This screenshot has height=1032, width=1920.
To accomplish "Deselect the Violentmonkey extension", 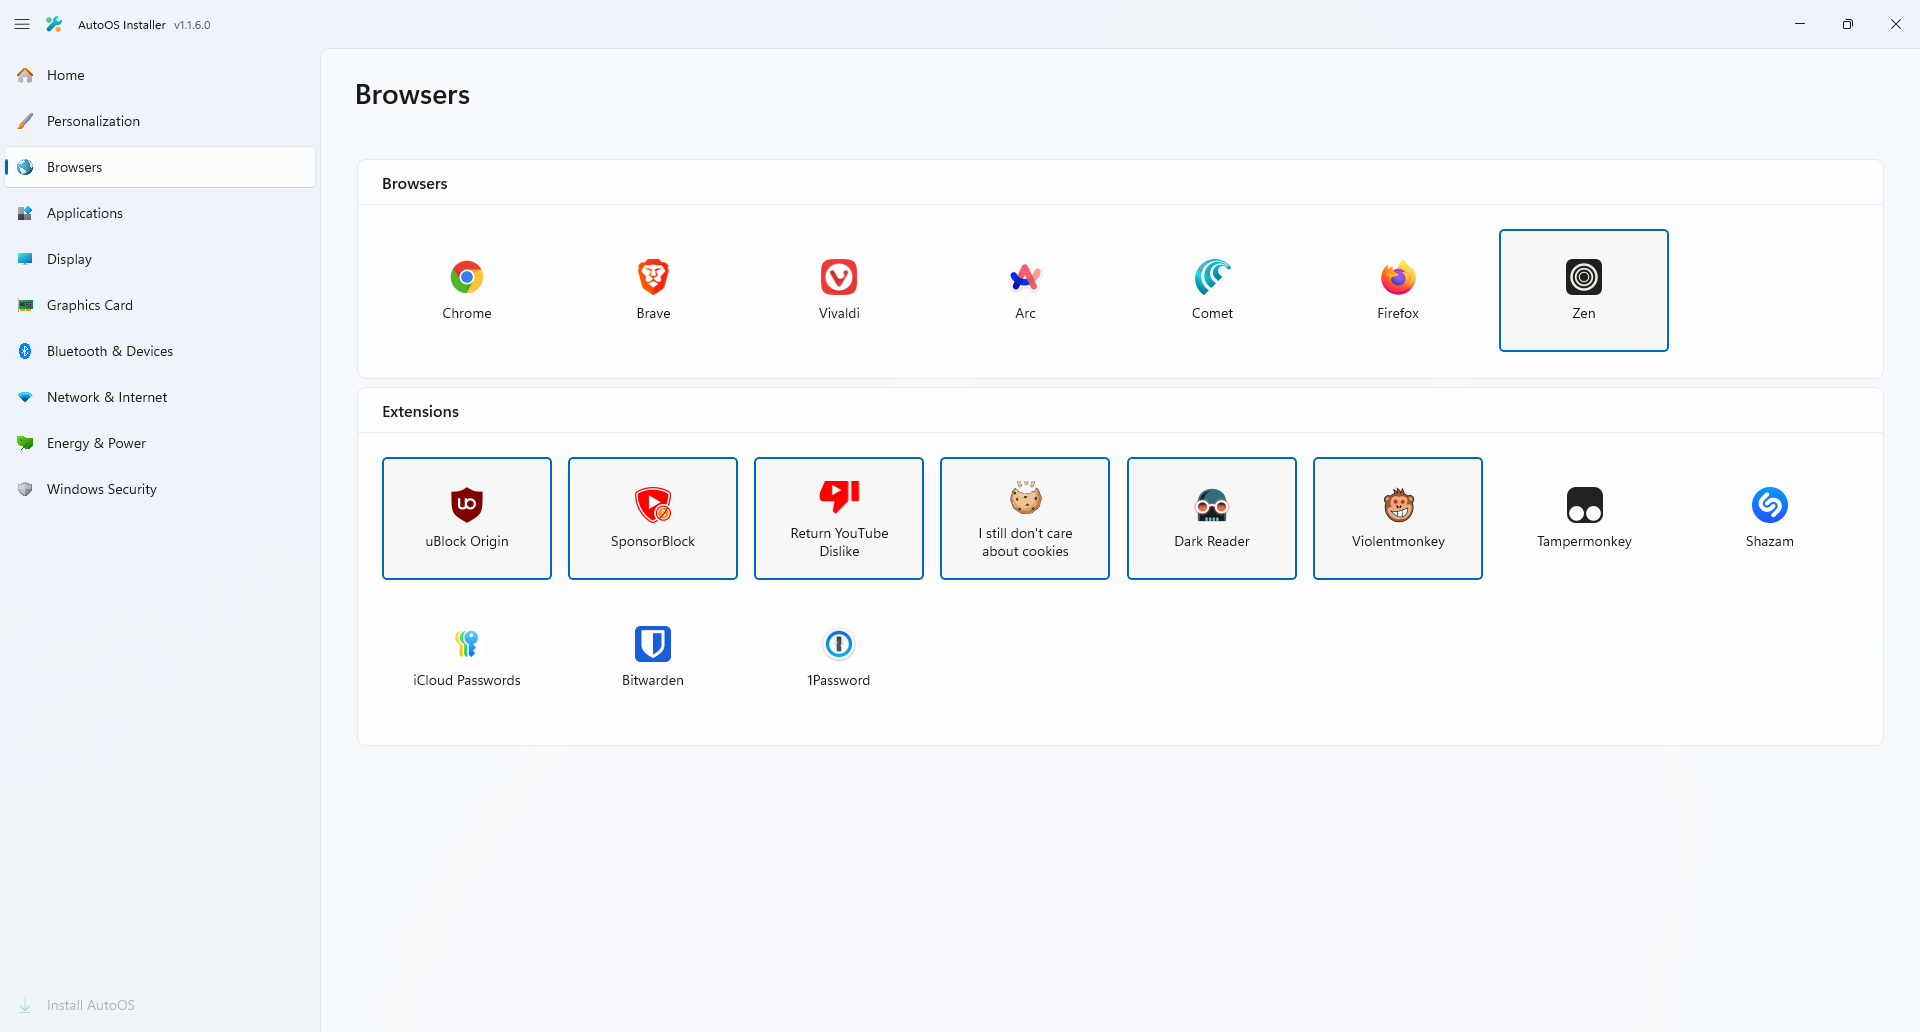I will click(1398, 518).
